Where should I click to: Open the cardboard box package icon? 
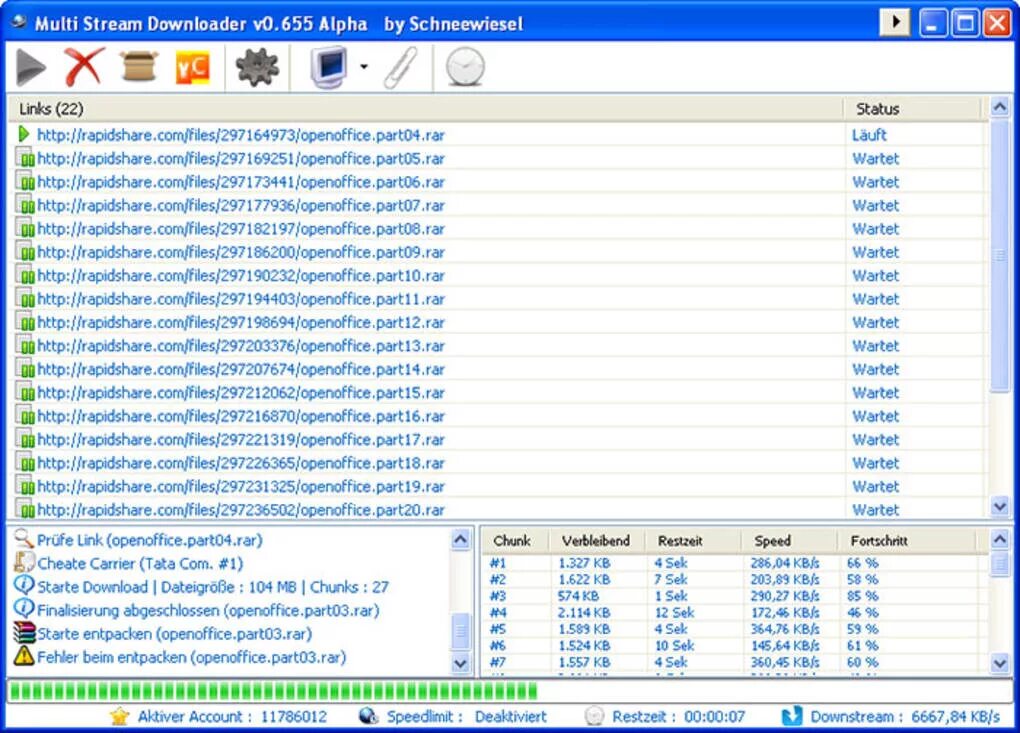(x=139, y=67)
